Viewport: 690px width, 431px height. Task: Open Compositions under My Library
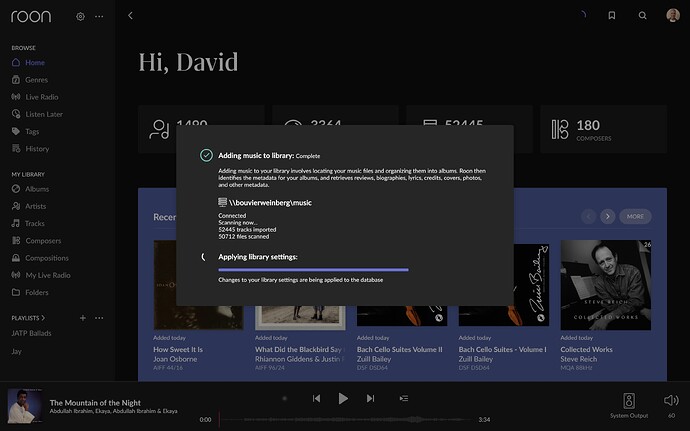click(40, 258)
